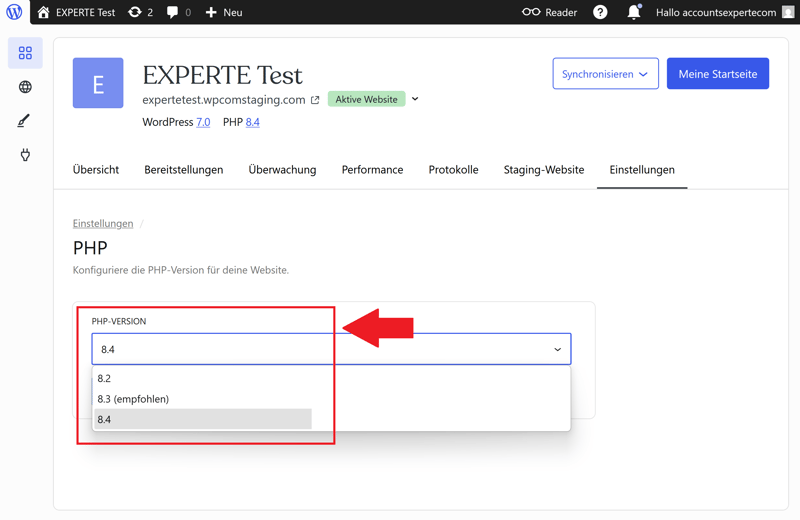
Task: Click the blue E site icon
Action: [98, 83]
